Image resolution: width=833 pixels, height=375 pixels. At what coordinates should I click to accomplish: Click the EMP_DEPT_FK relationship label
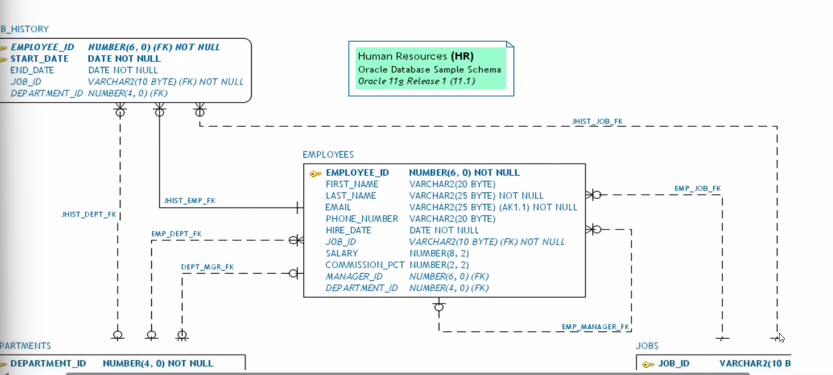tap(176, 234)
